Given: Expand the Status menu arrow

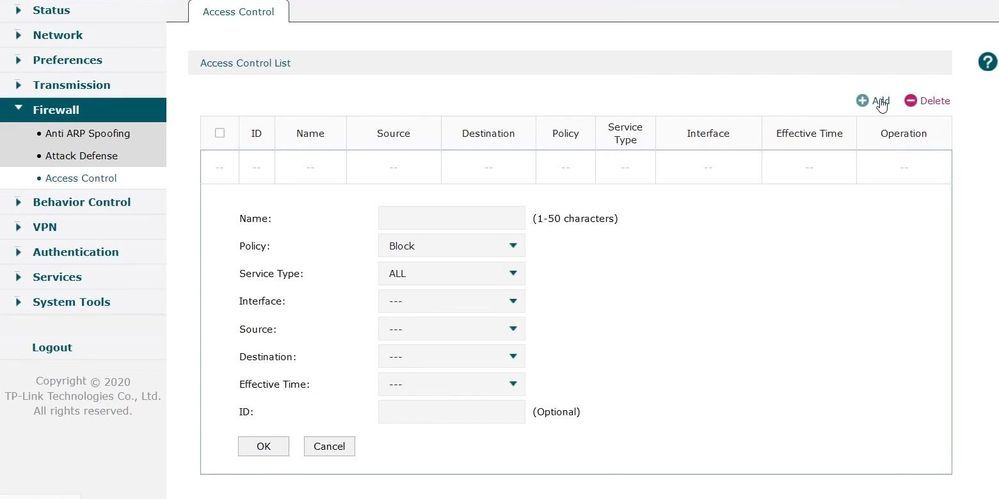Looking at the screenshot, I should (19, 10).
